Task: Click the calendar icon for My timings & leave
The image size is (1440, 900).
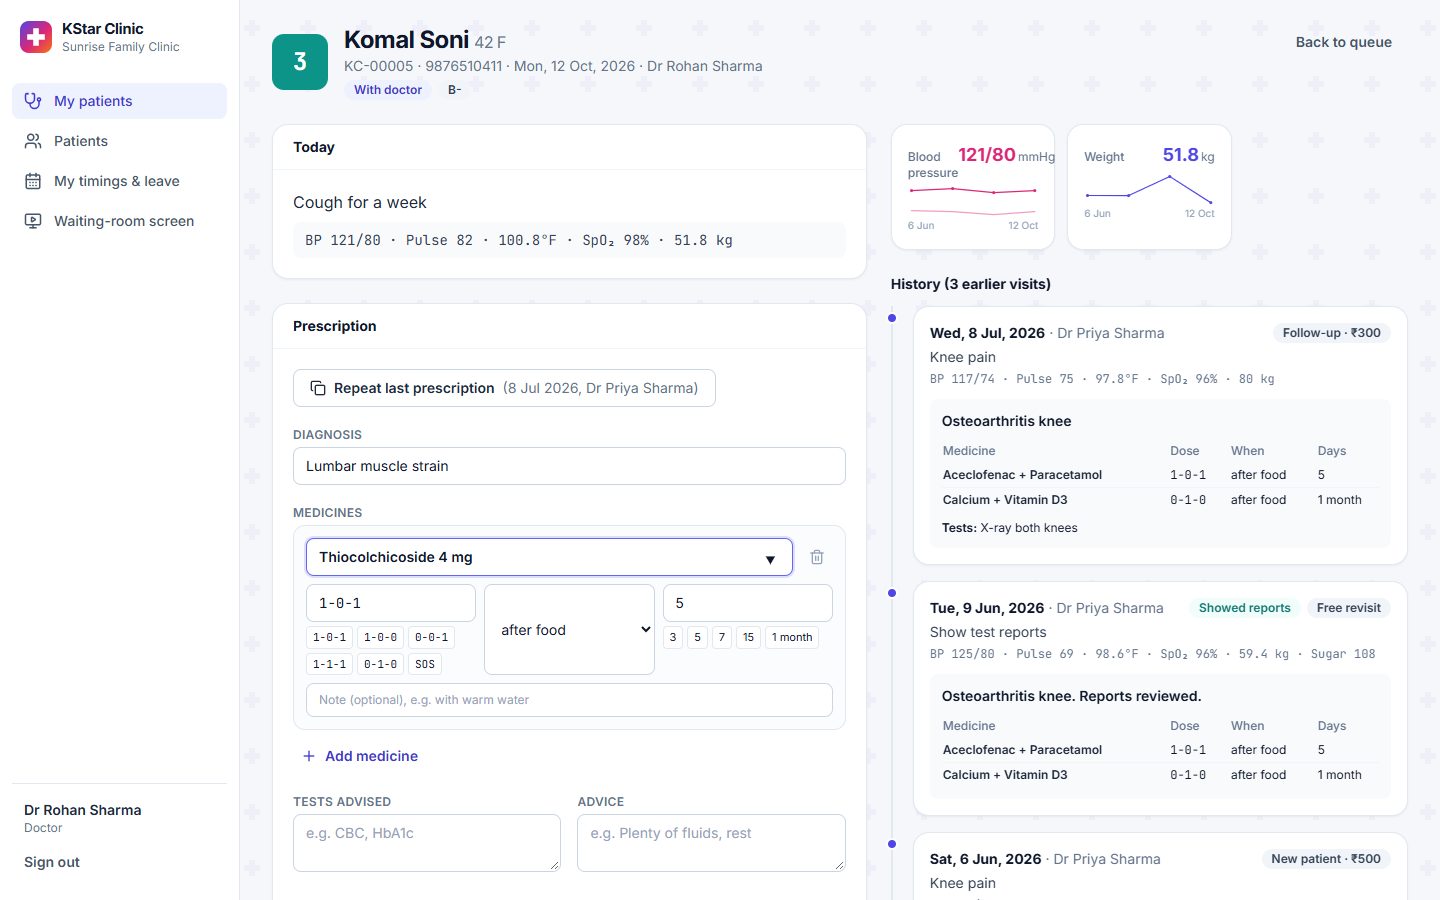Action: (33, 181)
